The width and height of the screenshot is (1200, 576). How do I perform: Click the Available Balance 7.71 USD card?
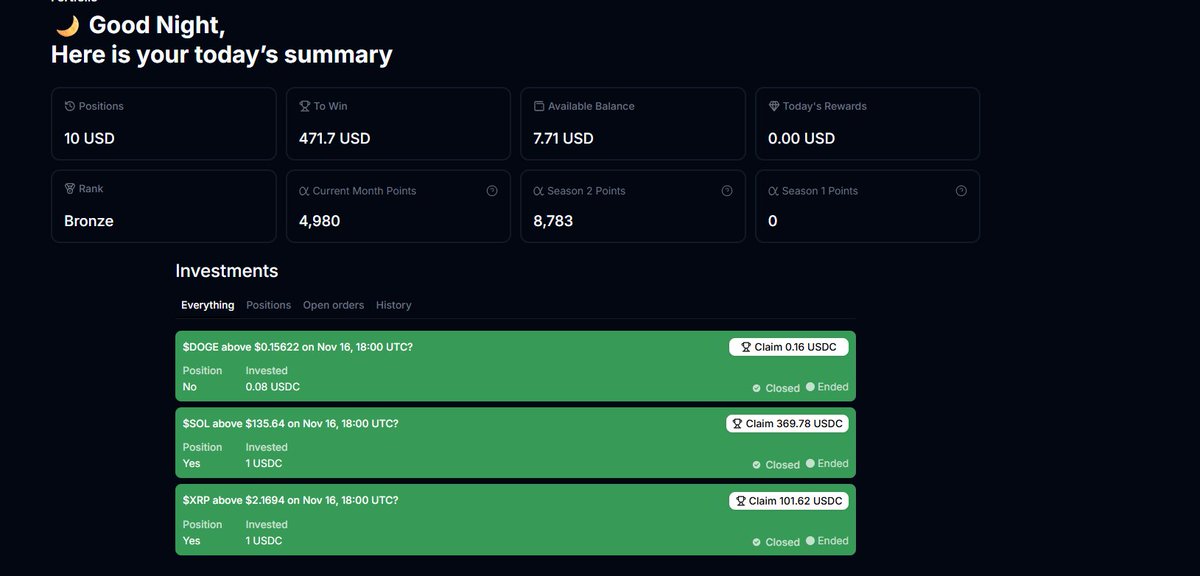[633, 124]
